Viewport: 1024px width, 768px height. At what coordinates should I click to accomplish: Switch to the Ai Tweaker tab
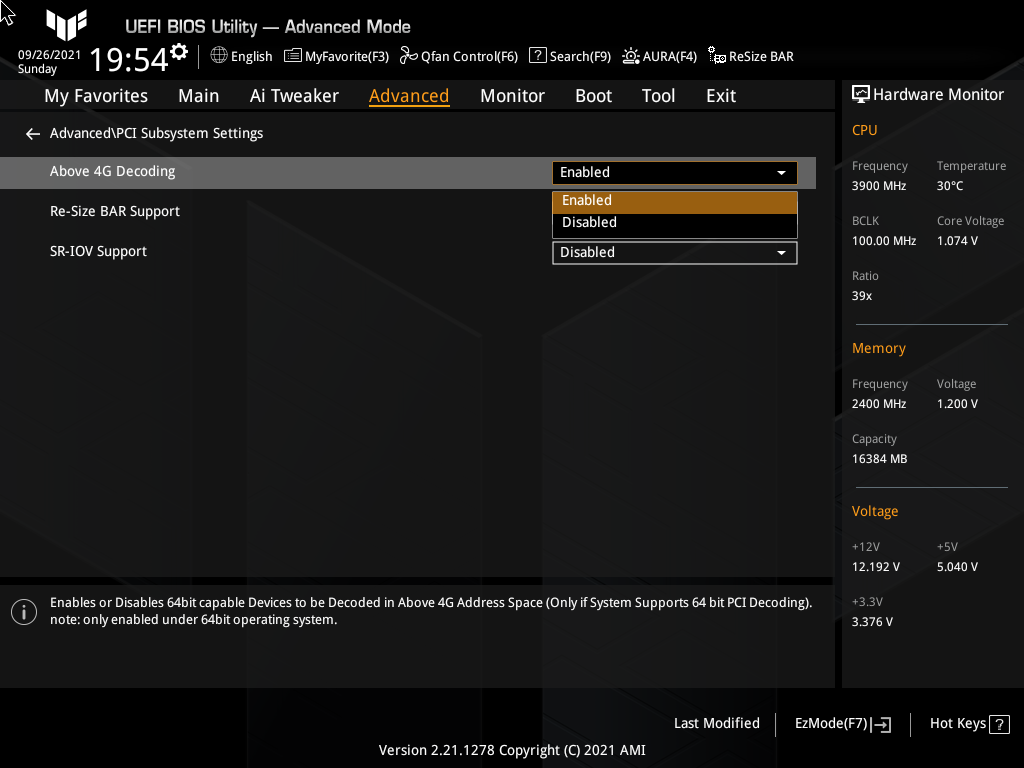pos(294,95)
